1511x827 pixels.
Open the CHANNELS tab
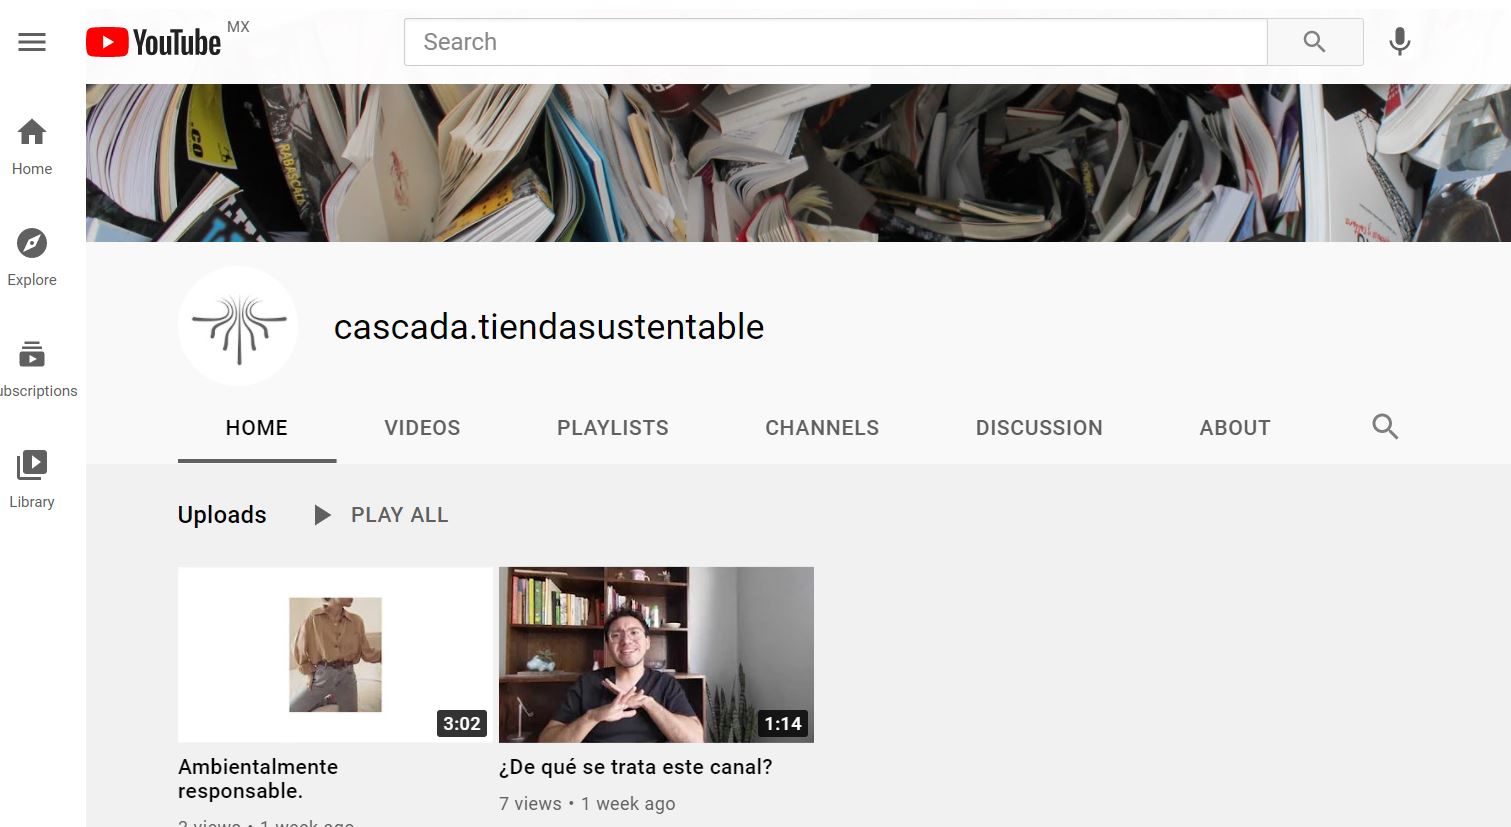[x=822, y=428]
